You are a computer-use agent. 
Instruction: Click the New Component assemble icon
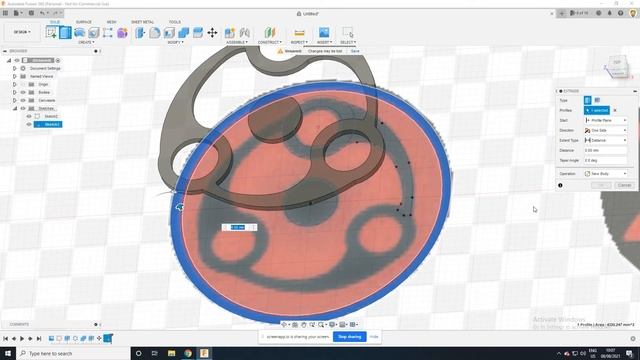[x=230, y=32]
